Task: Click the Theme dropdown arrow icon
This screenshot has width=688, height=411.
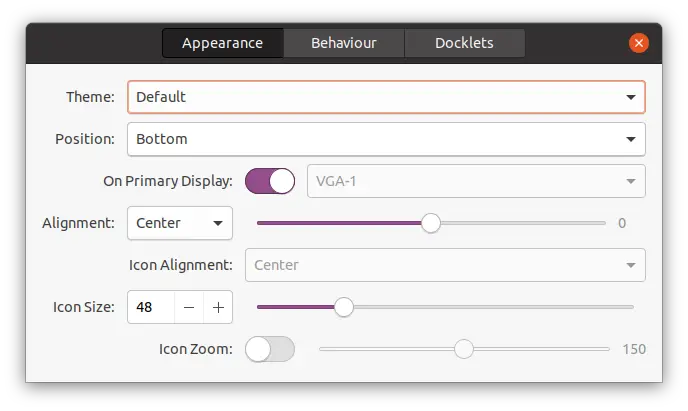Action: (x=631, y=97)
